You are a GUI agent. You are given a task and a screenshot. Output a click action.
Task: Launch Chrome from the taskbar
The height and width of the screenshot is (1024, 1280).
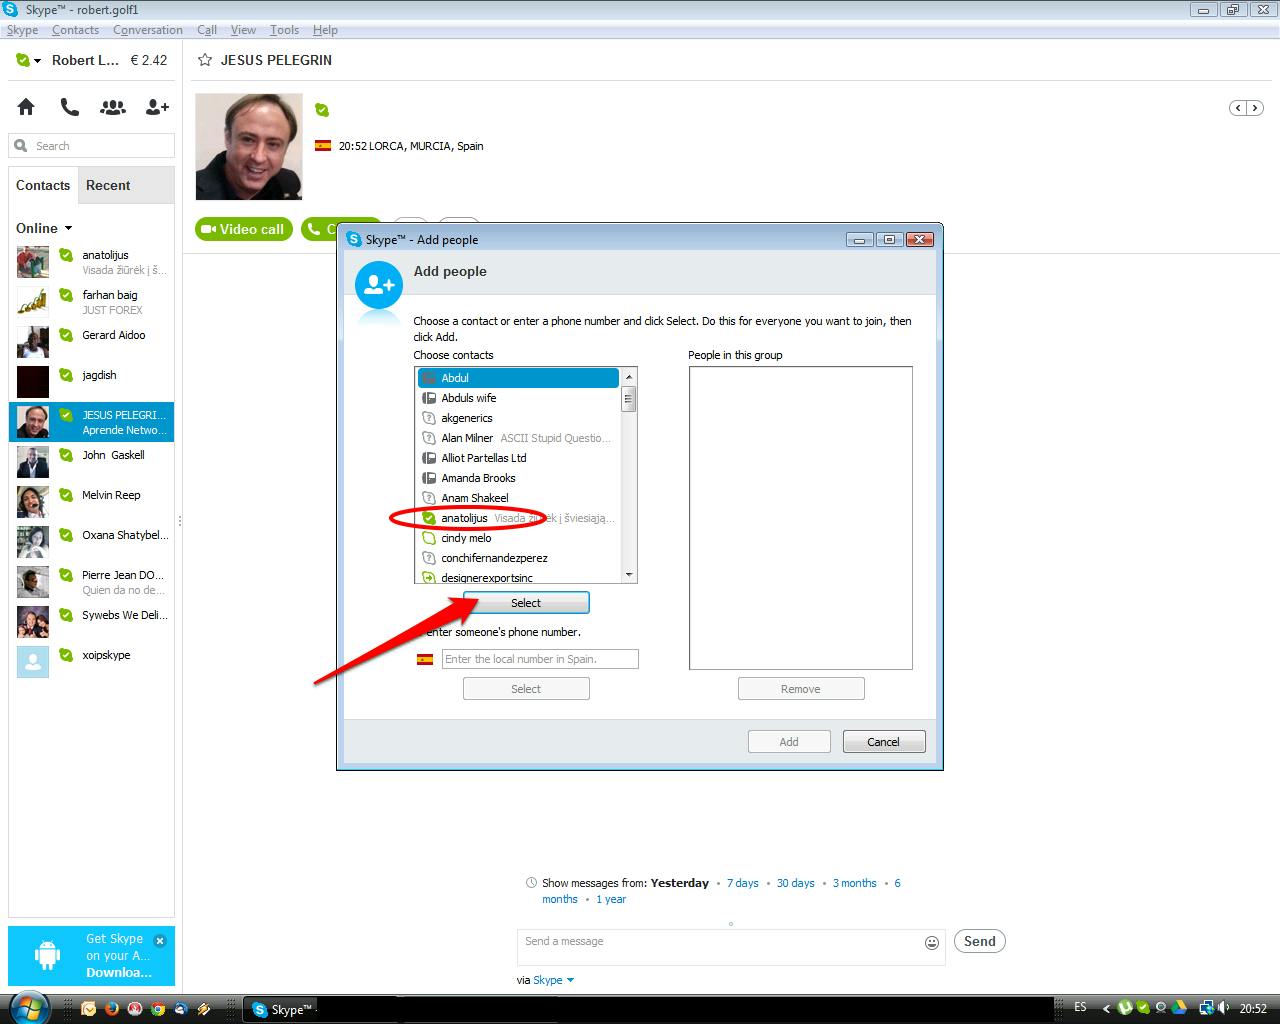click(157, 1009)
